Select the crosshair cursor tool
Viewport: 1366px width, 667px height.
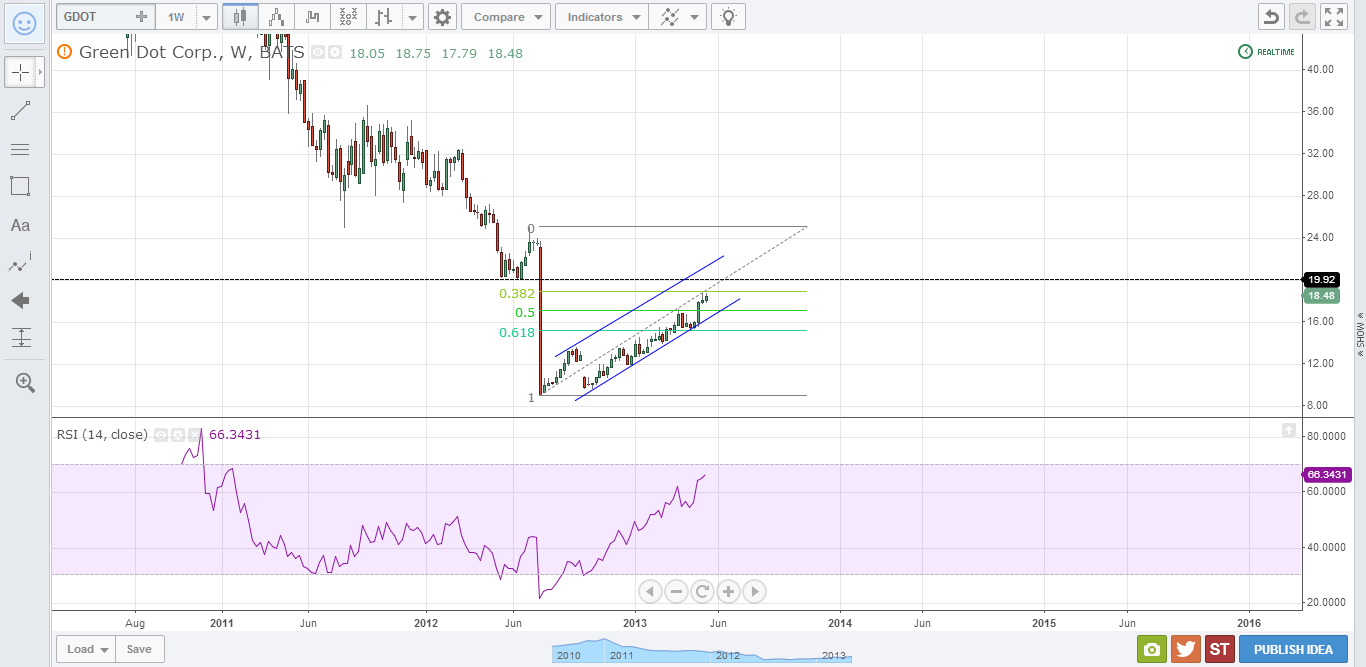pos(20,73)
